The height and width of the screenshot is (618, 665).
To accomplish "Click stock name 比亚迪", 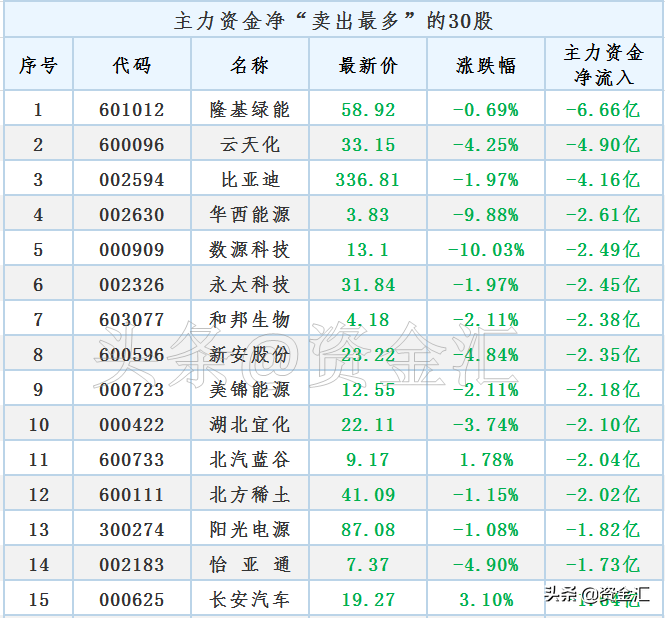I will tap(250, 180).
